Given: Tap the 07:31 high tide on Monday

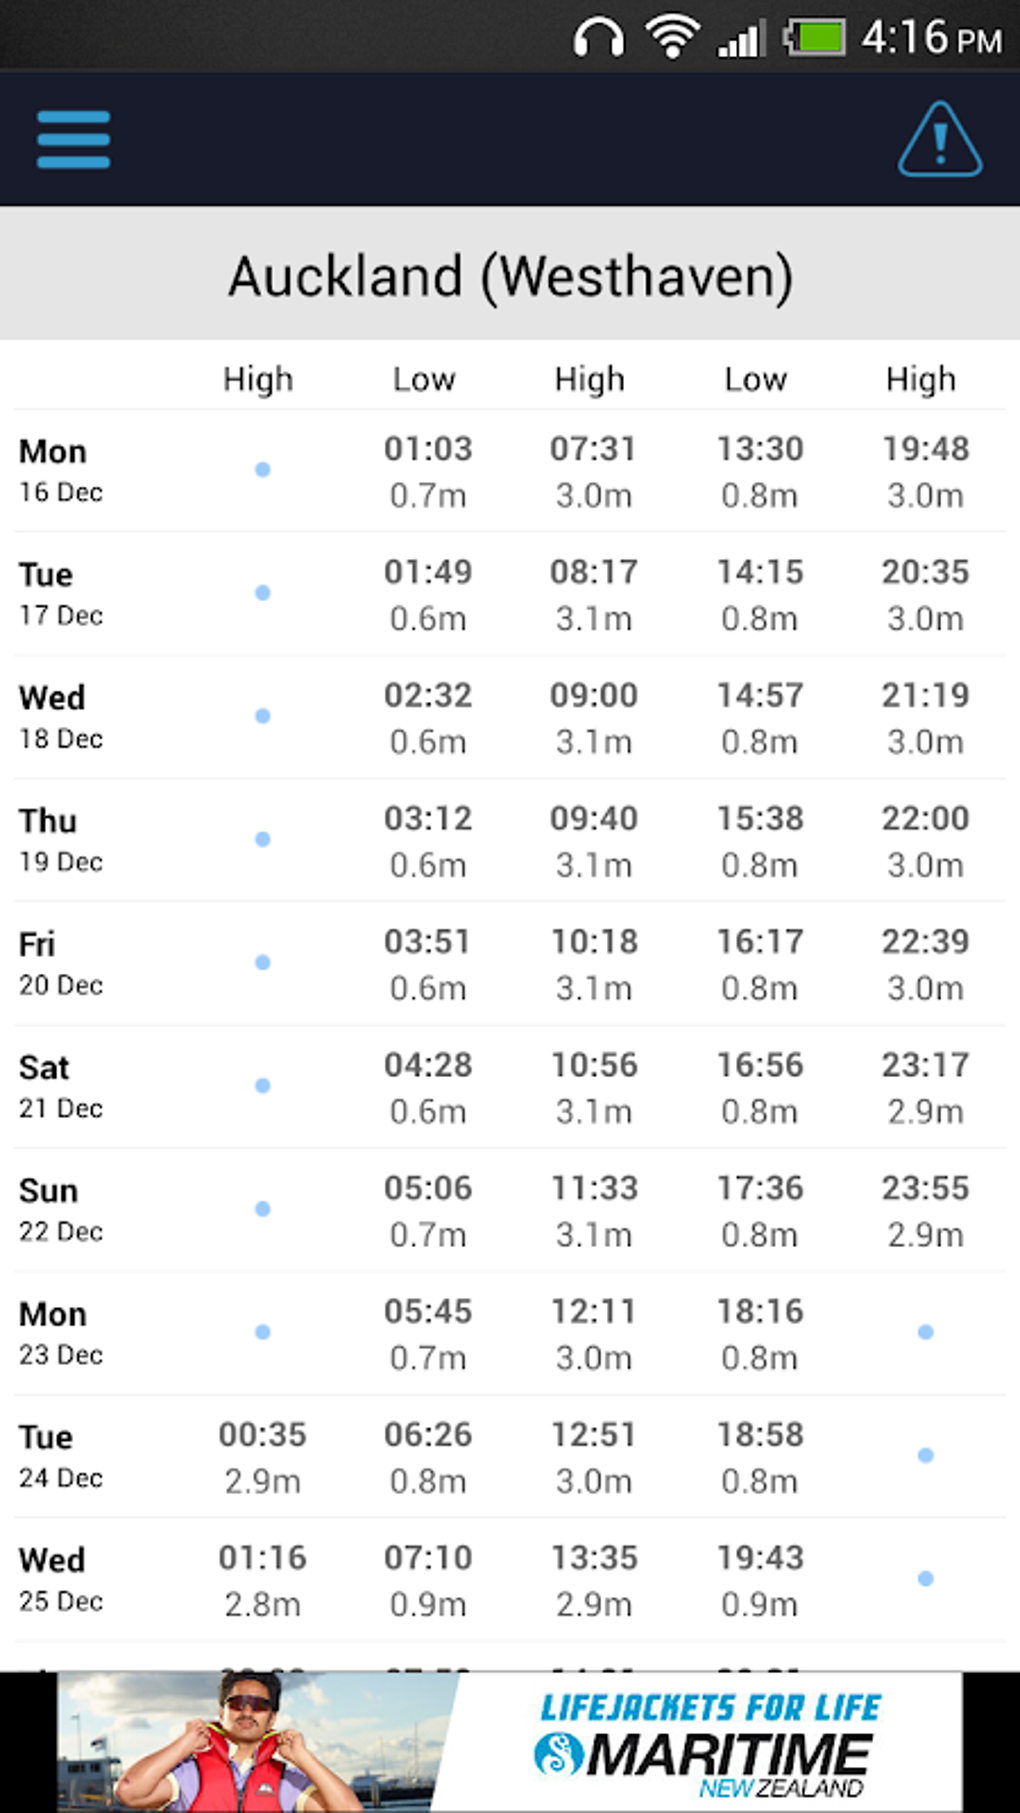Looking at the screenshot, I should point(593,470).
